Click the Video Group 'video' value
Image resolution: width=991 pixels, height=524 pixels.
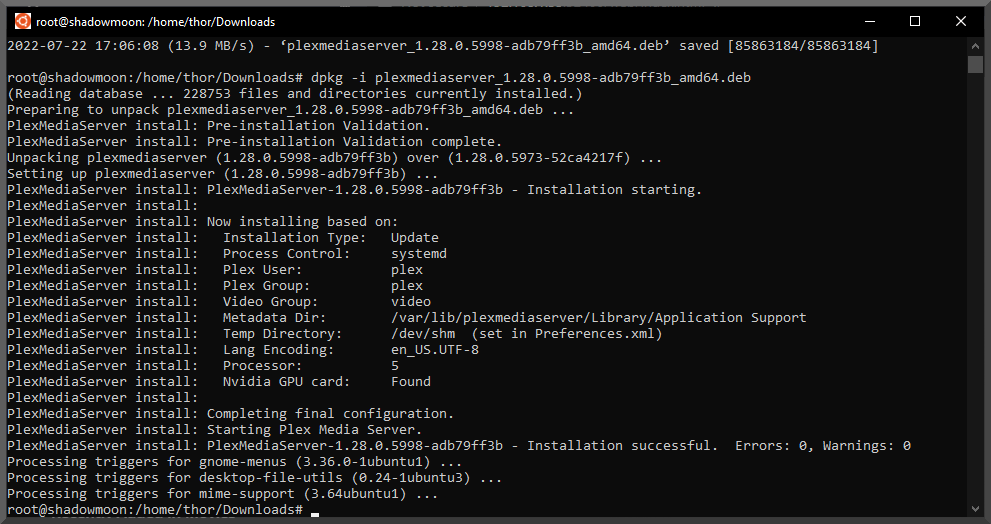(411, 302)
